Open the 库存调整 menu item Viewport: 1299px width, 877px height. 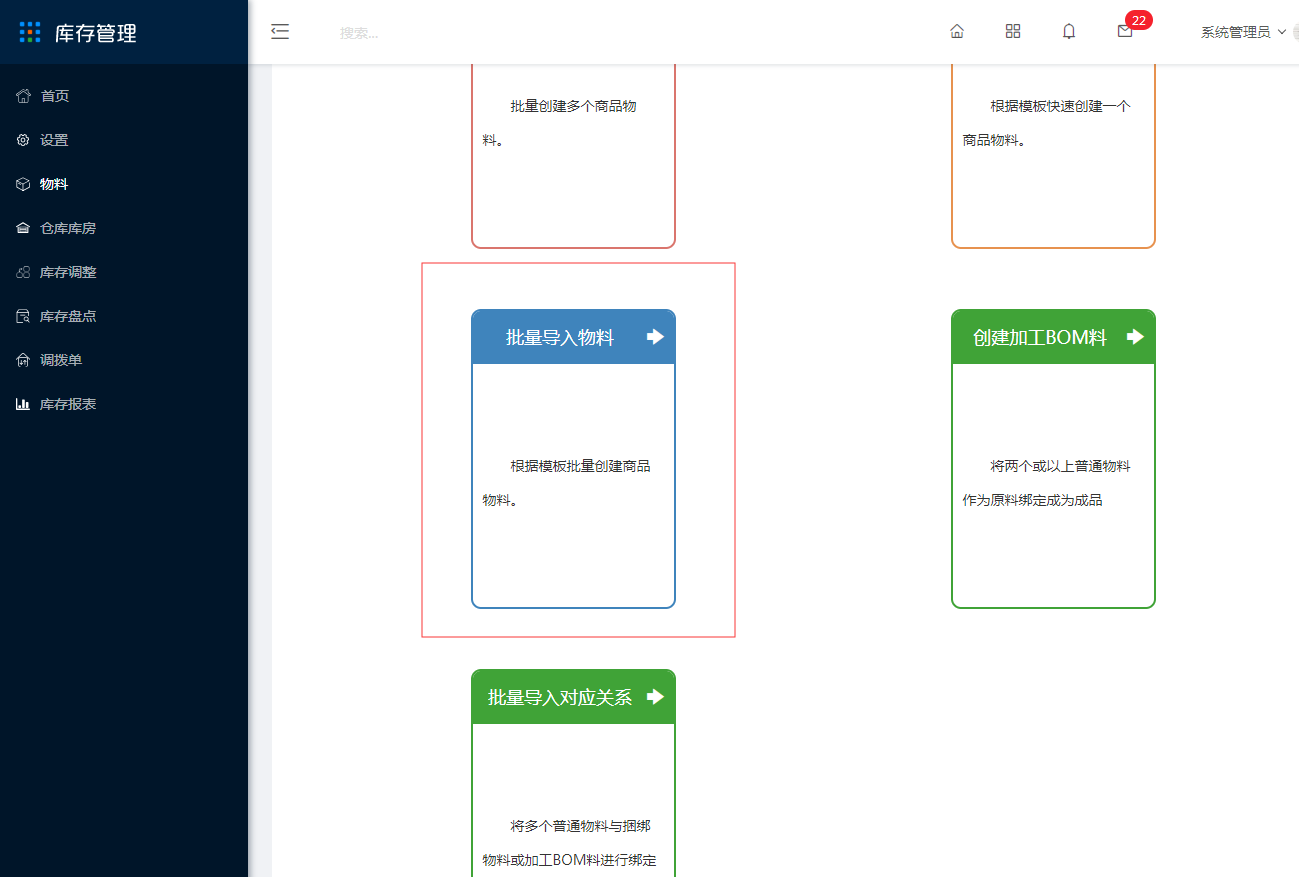pyautogui.click(x=124, y=272)
